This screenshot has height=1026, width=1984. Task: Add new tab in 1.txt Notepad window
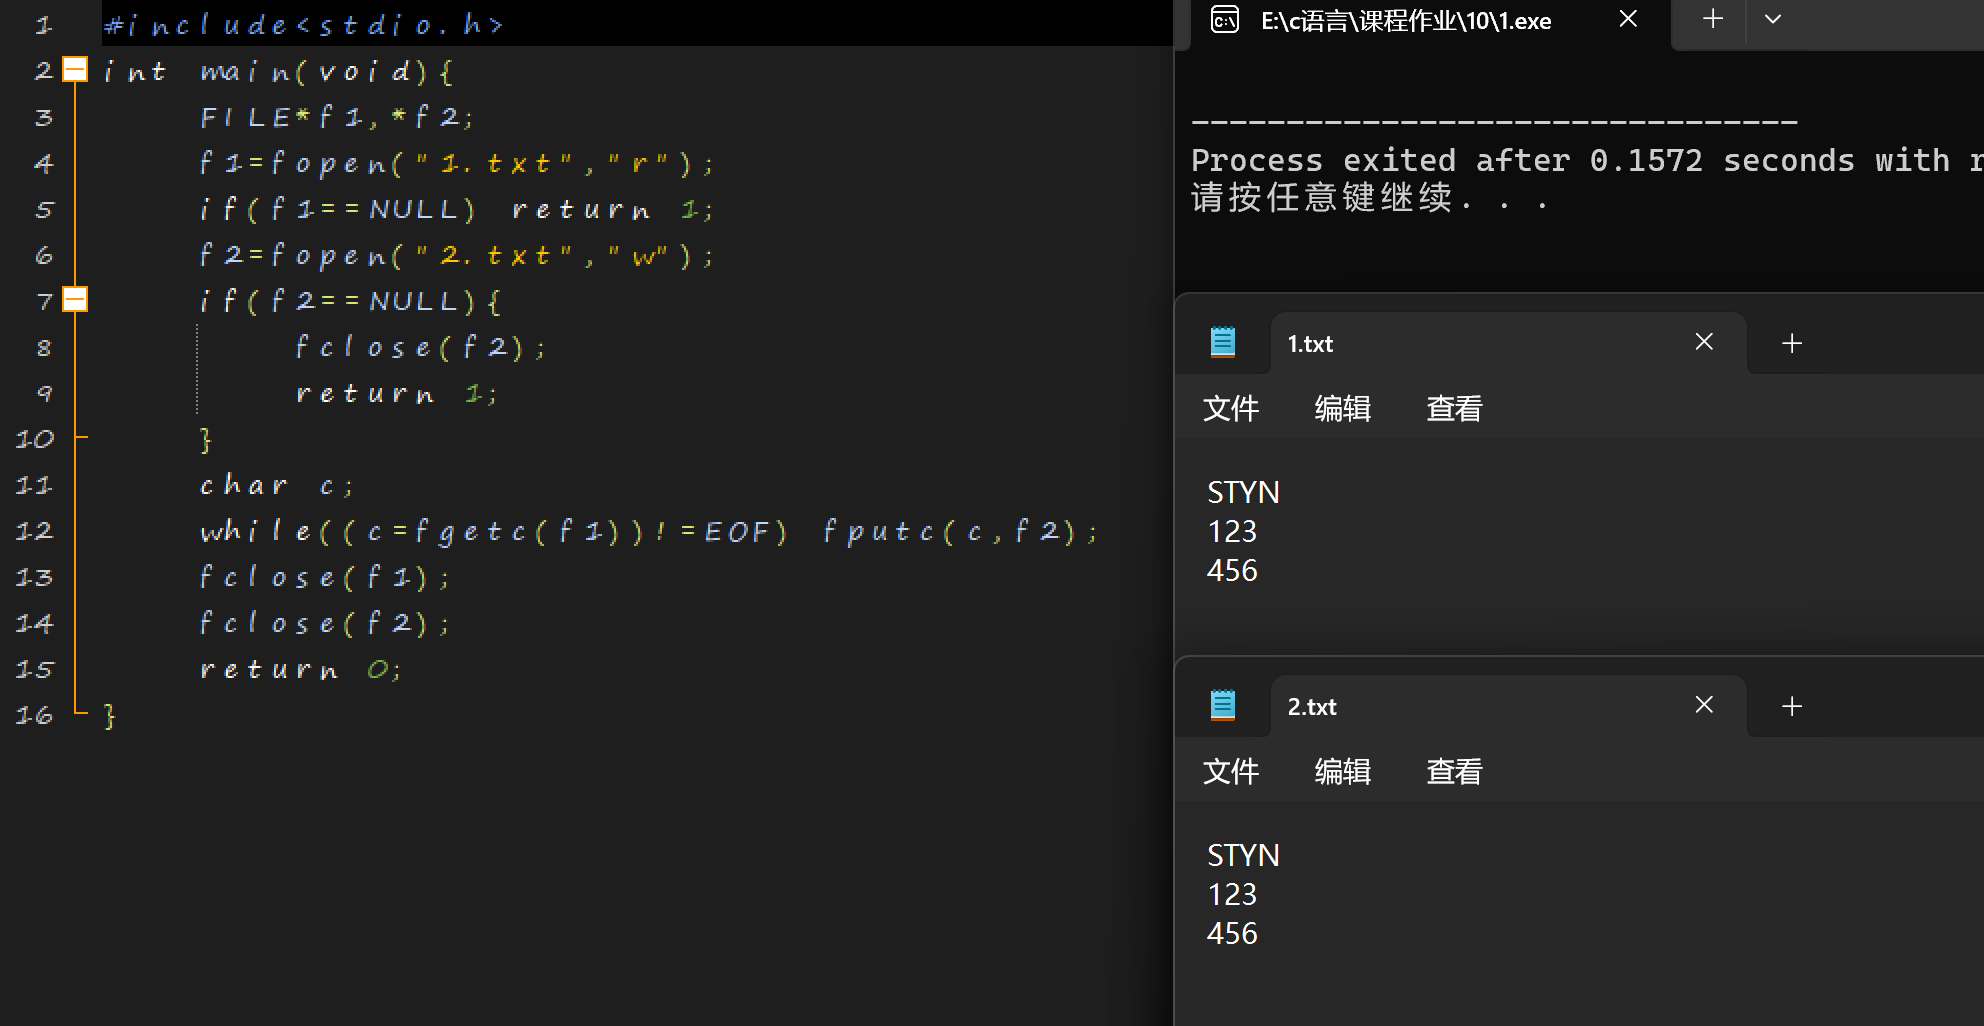1792,343
